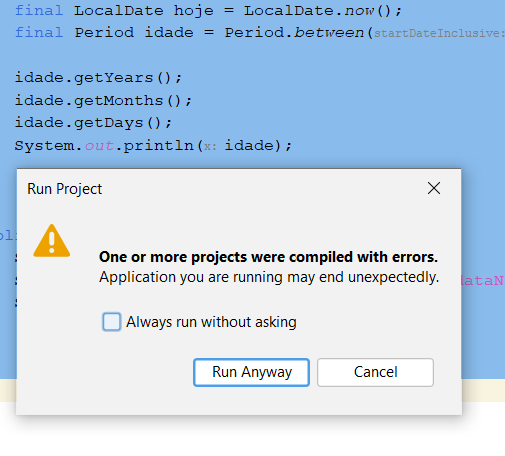Click the 'hoje' variable declaration
The width and height of the screenshot is (505, 456).
[193, 11]
